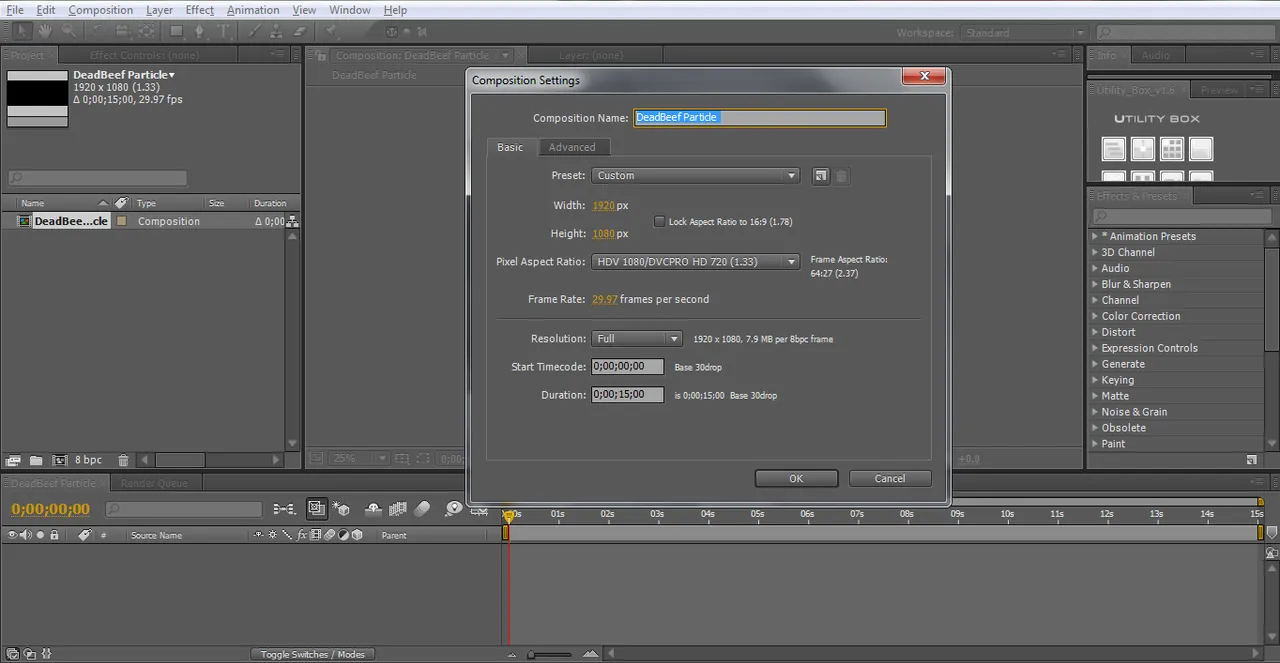The height and width of the screenshot is (663, 1280).
Task: Delete selected project item with trash icon
Action: [x=123, y=460]
